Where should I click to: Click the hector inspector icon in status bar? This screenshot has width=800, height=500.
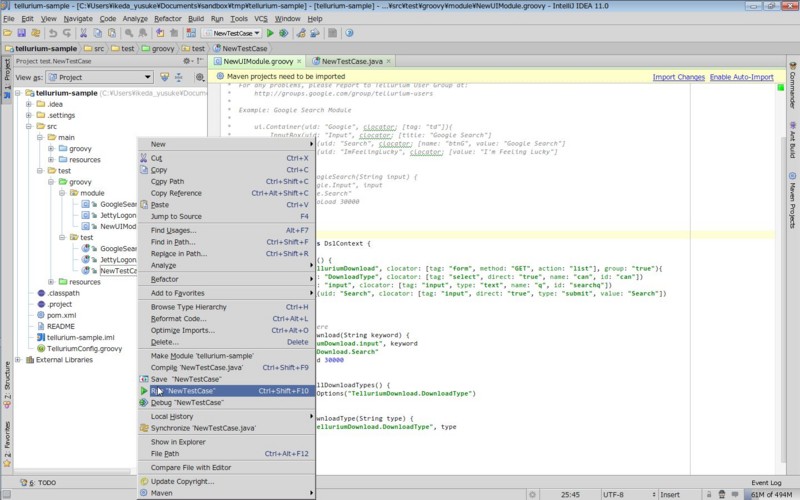(721, 494)
